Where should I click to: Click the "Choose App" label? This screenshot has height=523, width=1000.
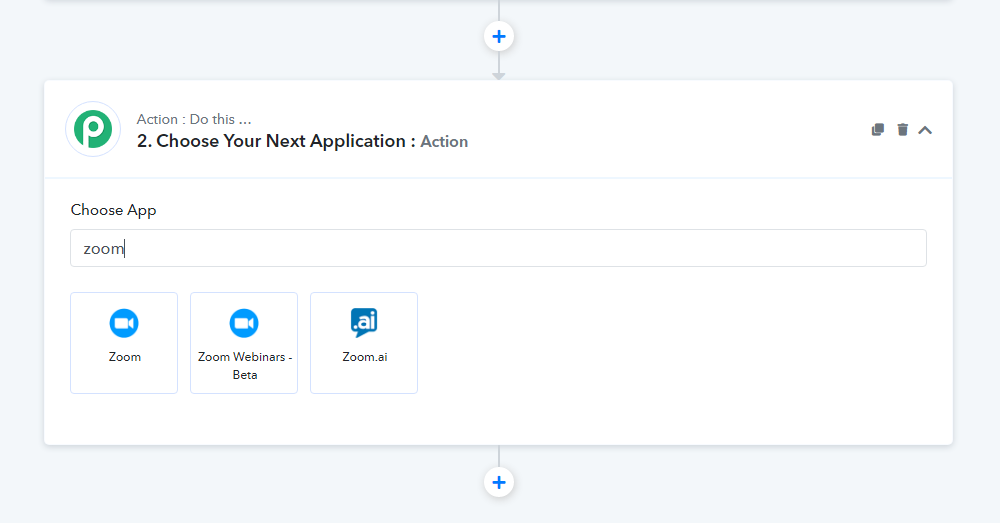(114, 210)
